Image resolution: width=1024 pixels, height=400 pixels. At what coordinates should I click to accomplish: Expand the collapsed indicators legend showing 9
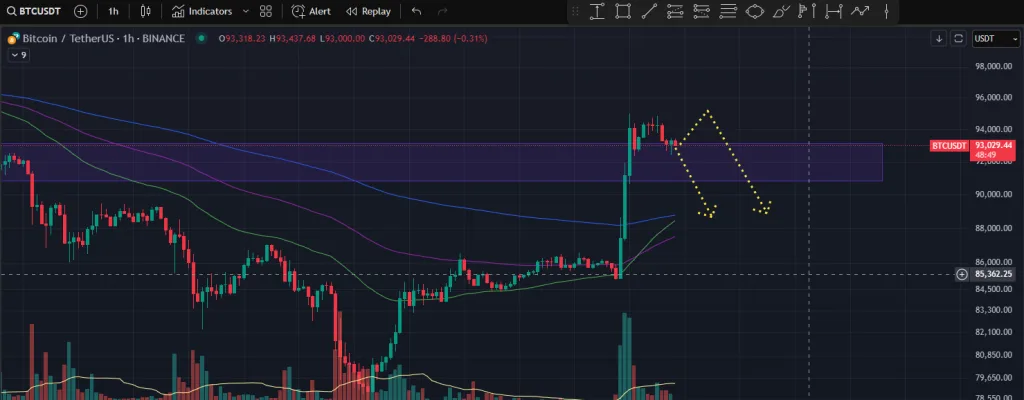pos(18,55)
